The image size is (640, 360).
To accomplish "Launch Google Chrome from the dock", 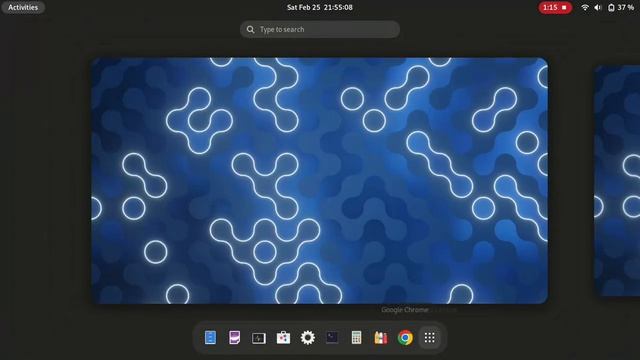I will (x=405, y=338).
